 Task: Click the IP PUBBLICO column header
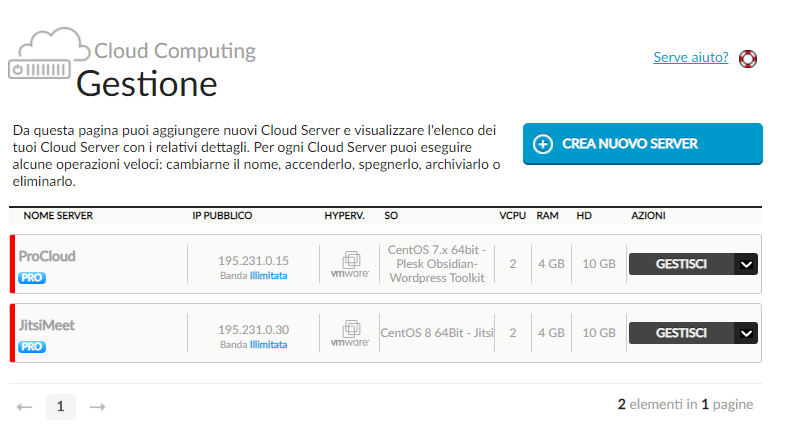pos(222,216)
